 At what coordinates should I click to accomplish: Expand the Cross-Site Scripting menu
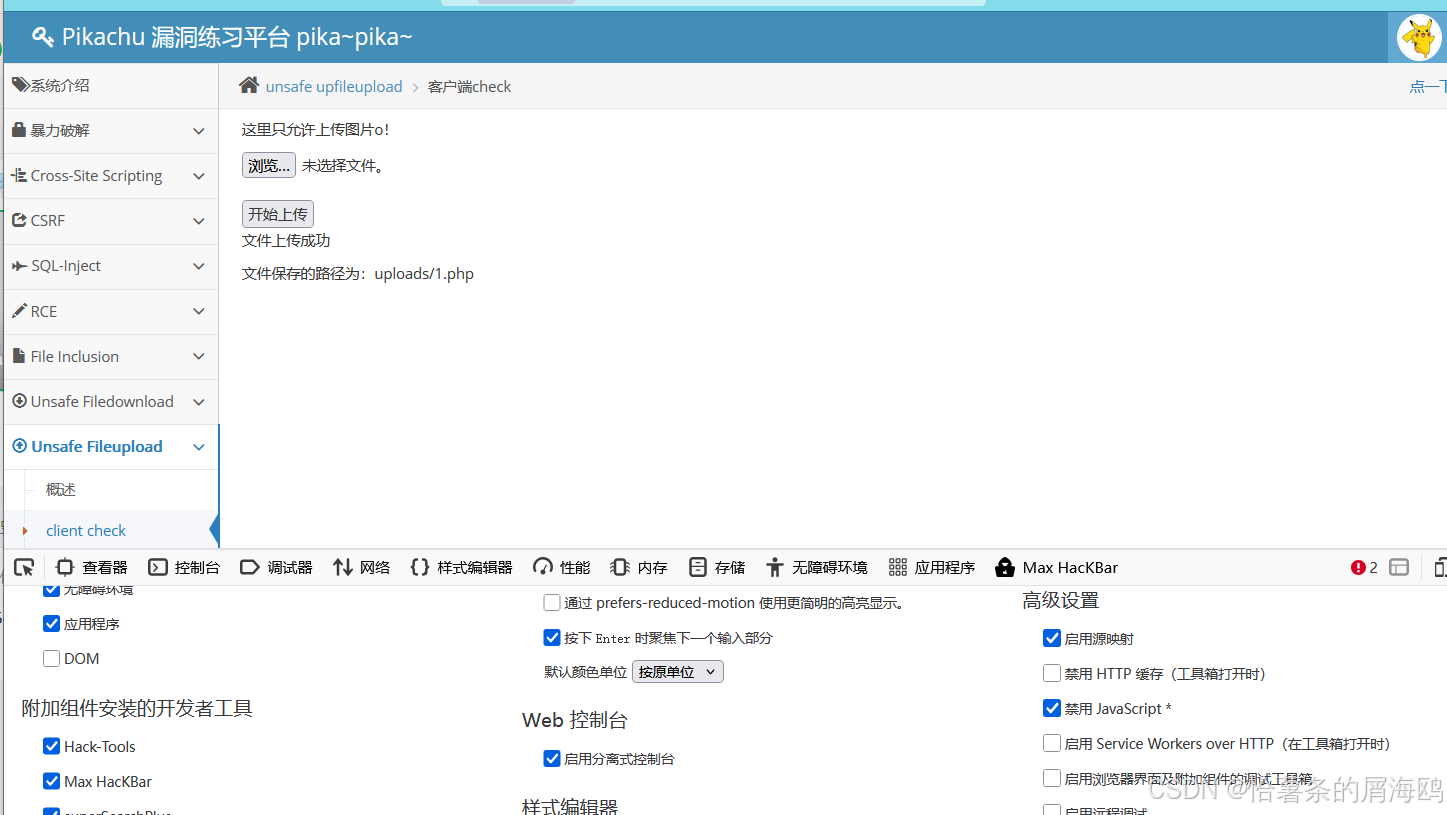tap(198, 176)
